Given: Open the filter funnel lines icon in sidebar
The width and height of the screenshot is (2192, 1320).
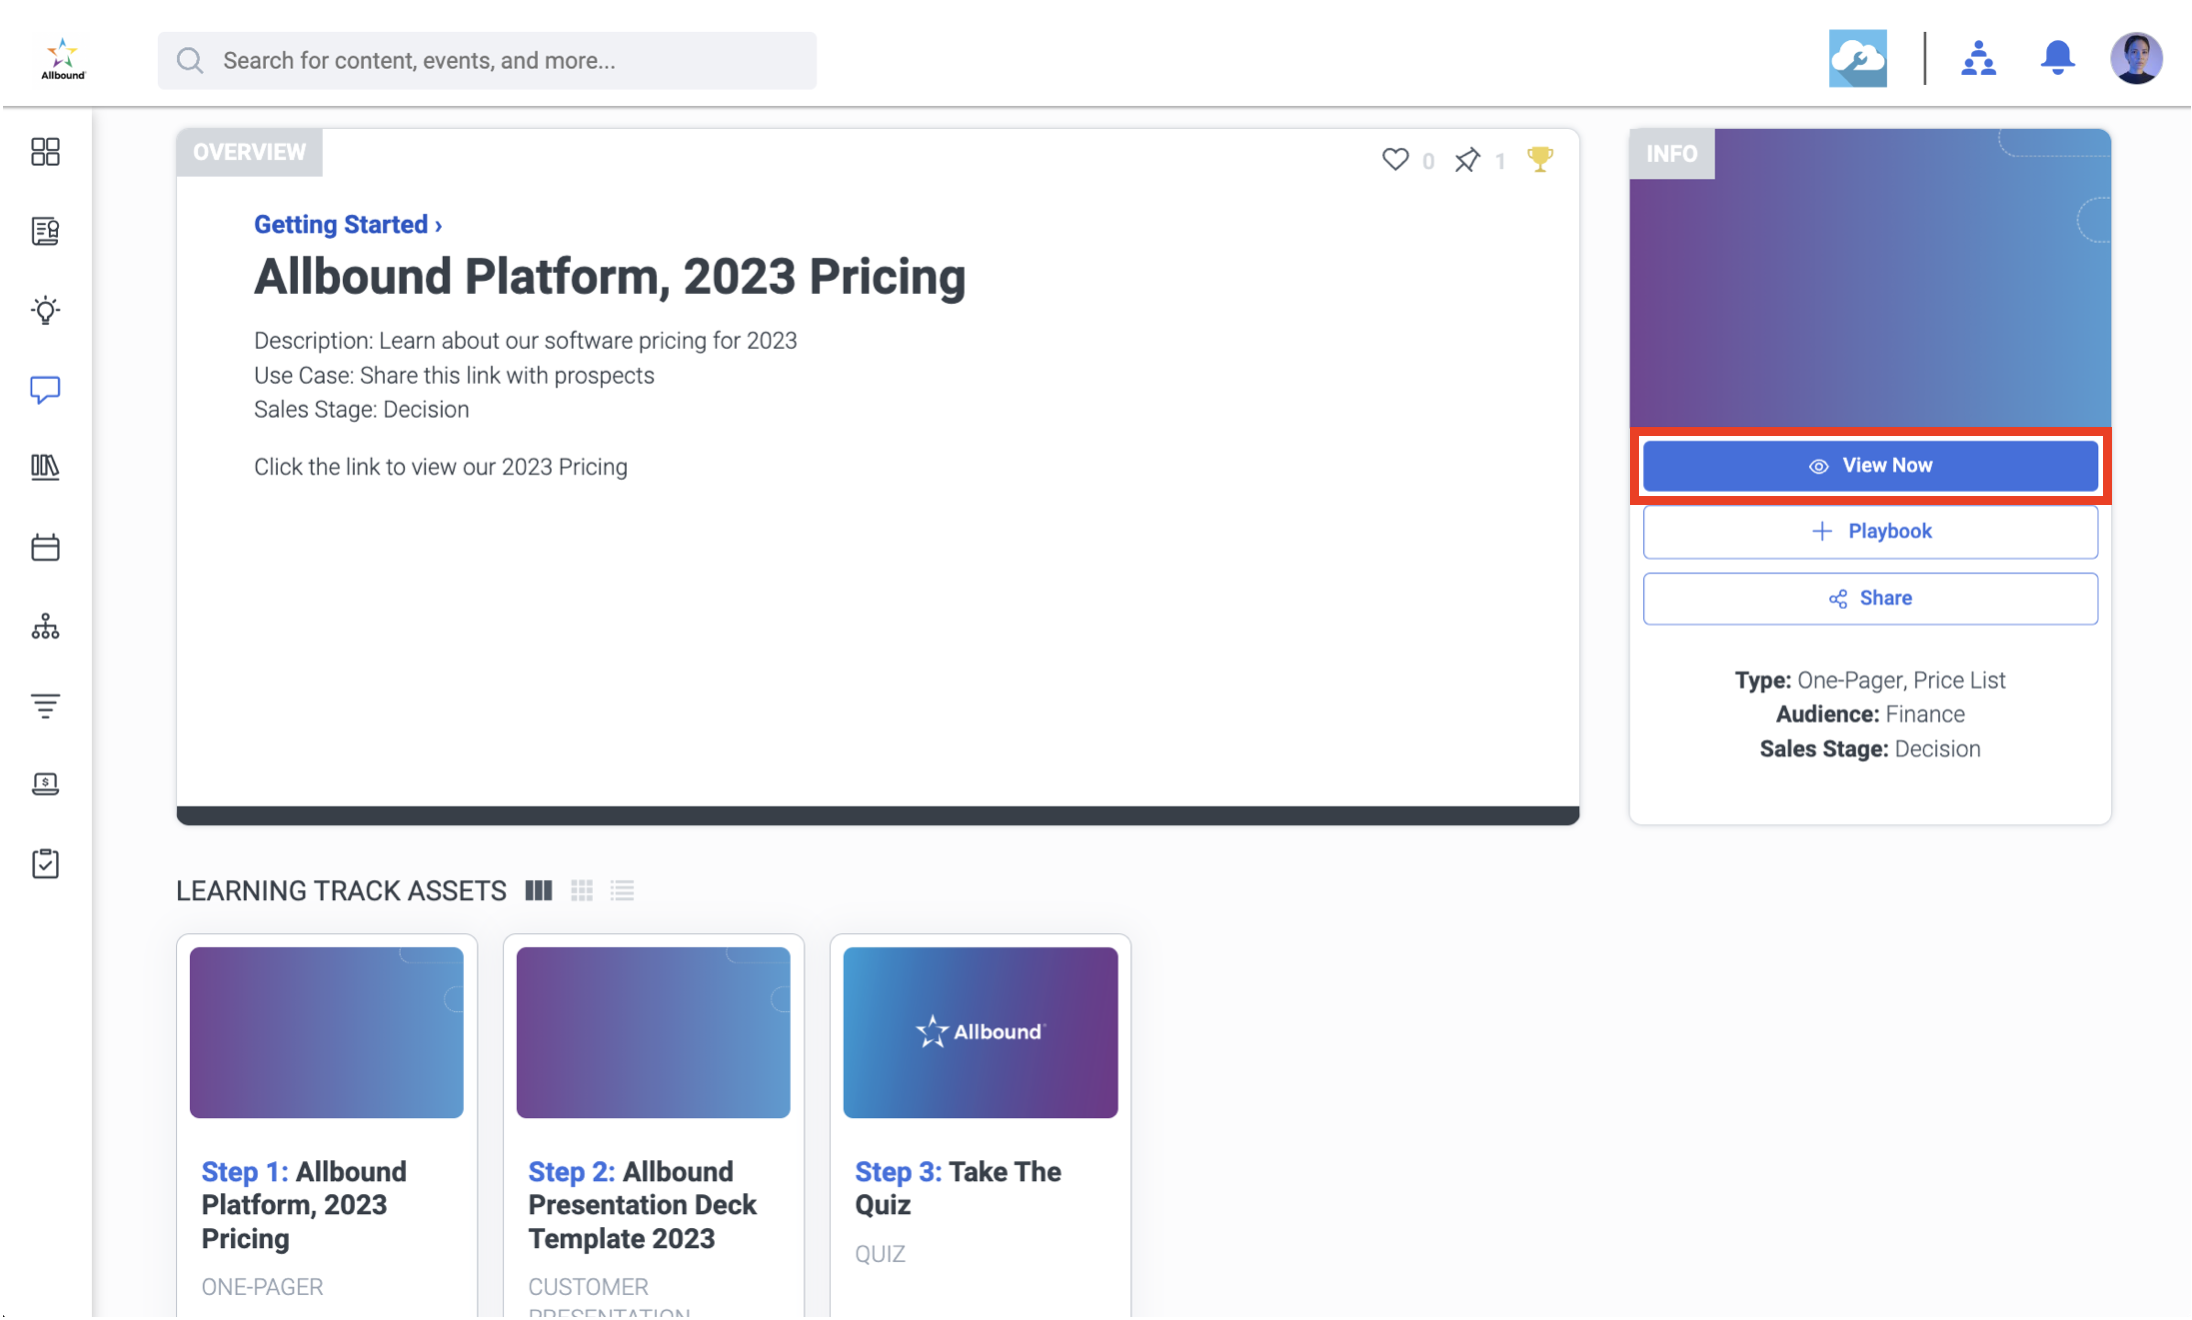Looking at the screenshot, I should [x=45, y=706].
